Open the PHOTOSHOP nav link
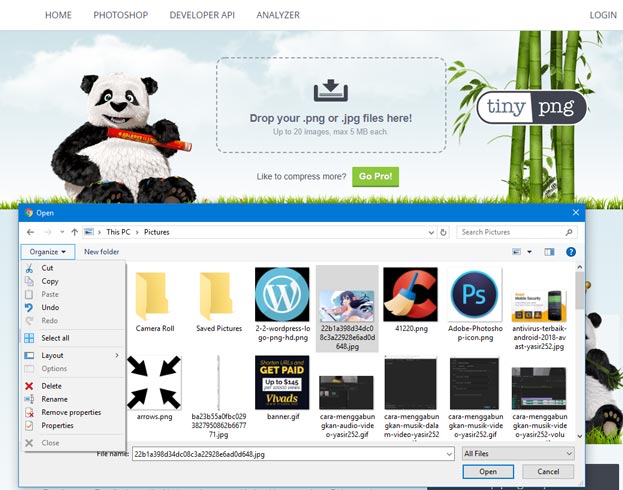This screenshot has height=490, width=623. point(121,15)
